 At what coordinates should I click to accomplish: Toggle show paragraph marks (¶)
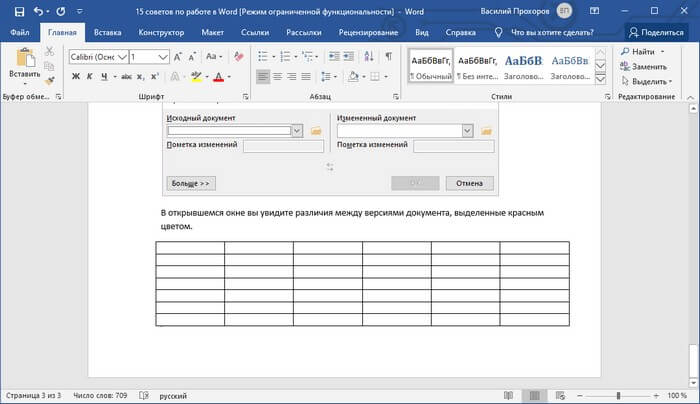[x=388, y=56]
